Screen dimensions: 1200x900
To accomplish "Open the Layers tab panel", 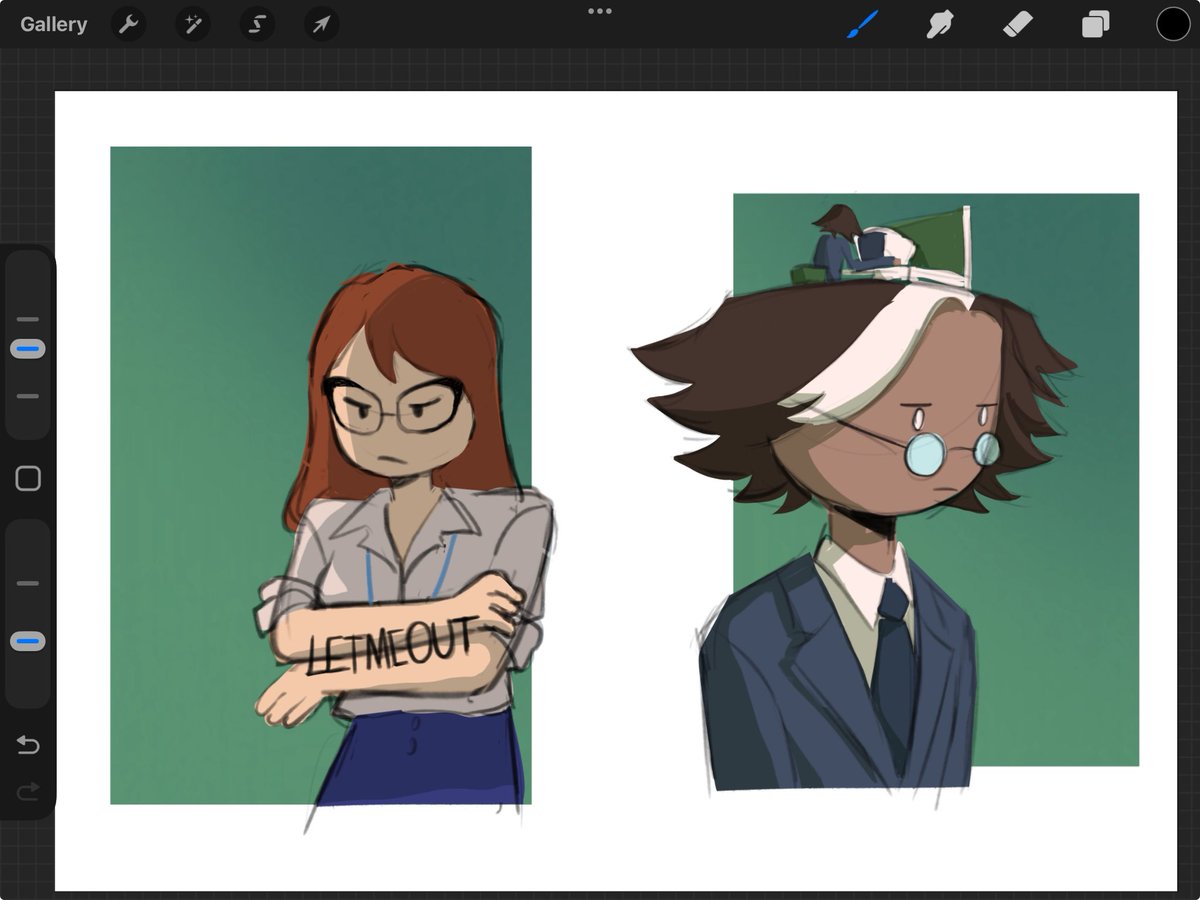I will [1094, 24].
